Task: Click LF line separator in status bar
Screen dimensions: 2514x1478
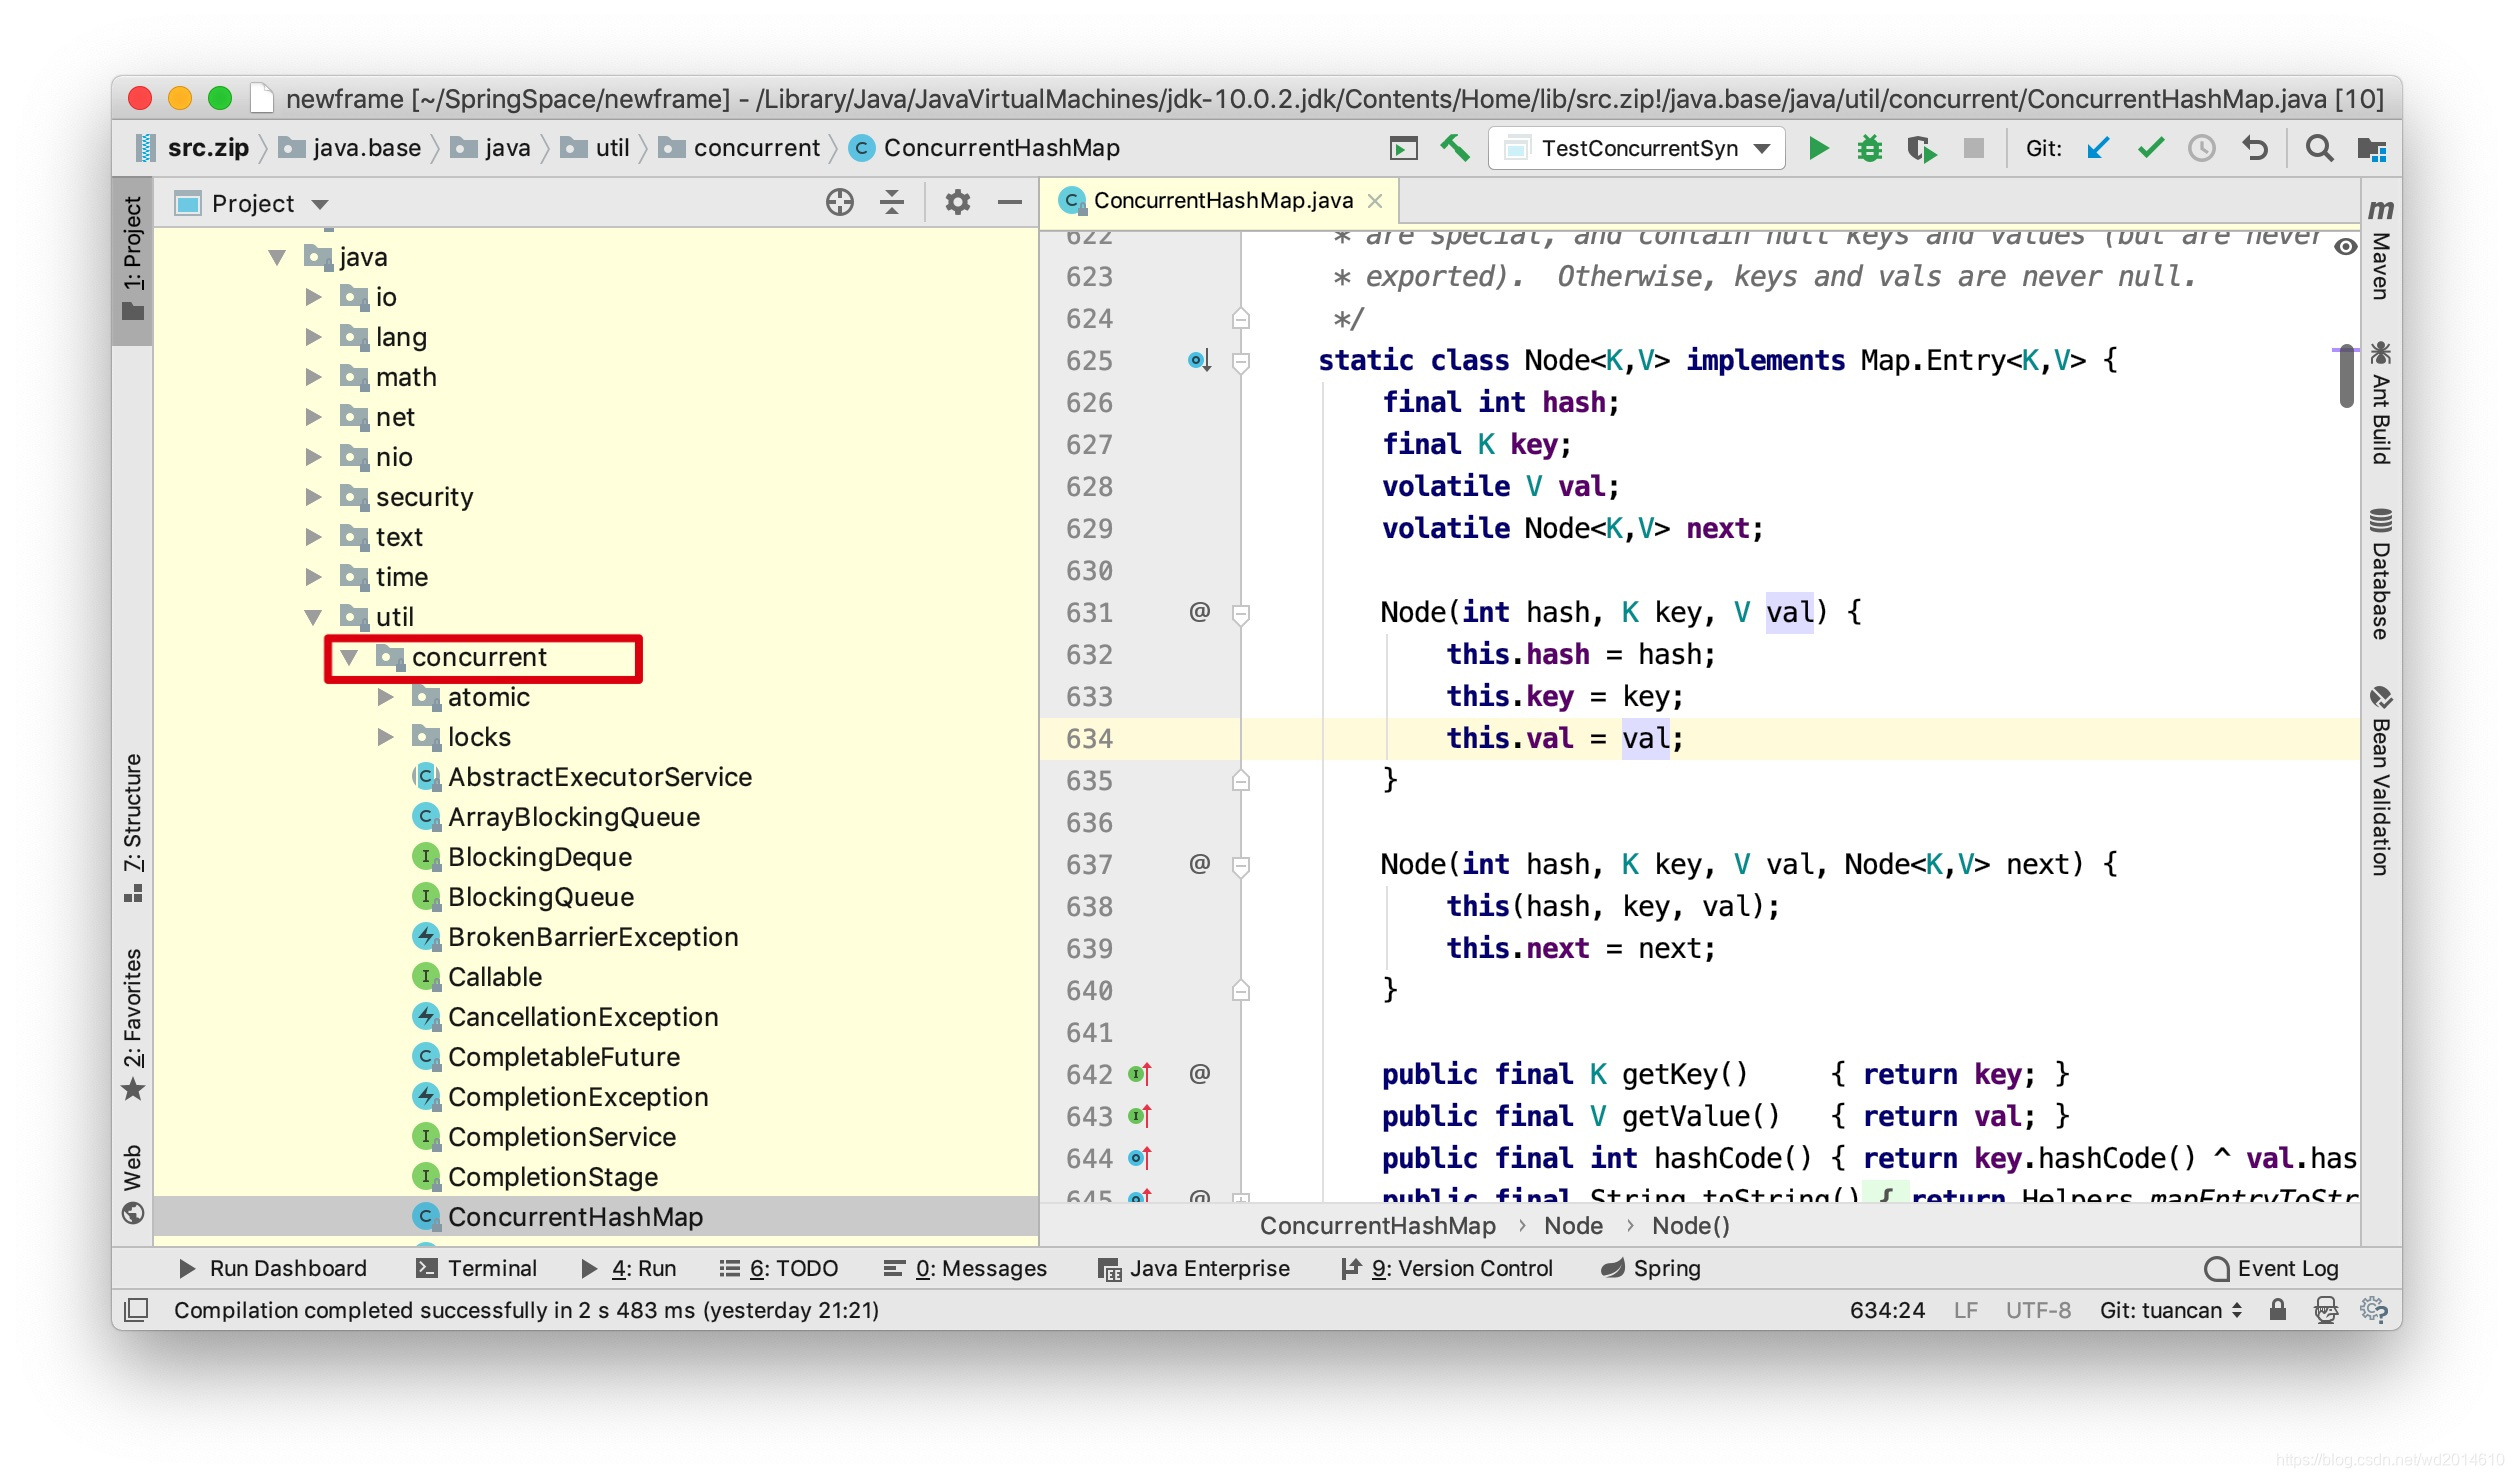Action: (1965, 1310)
